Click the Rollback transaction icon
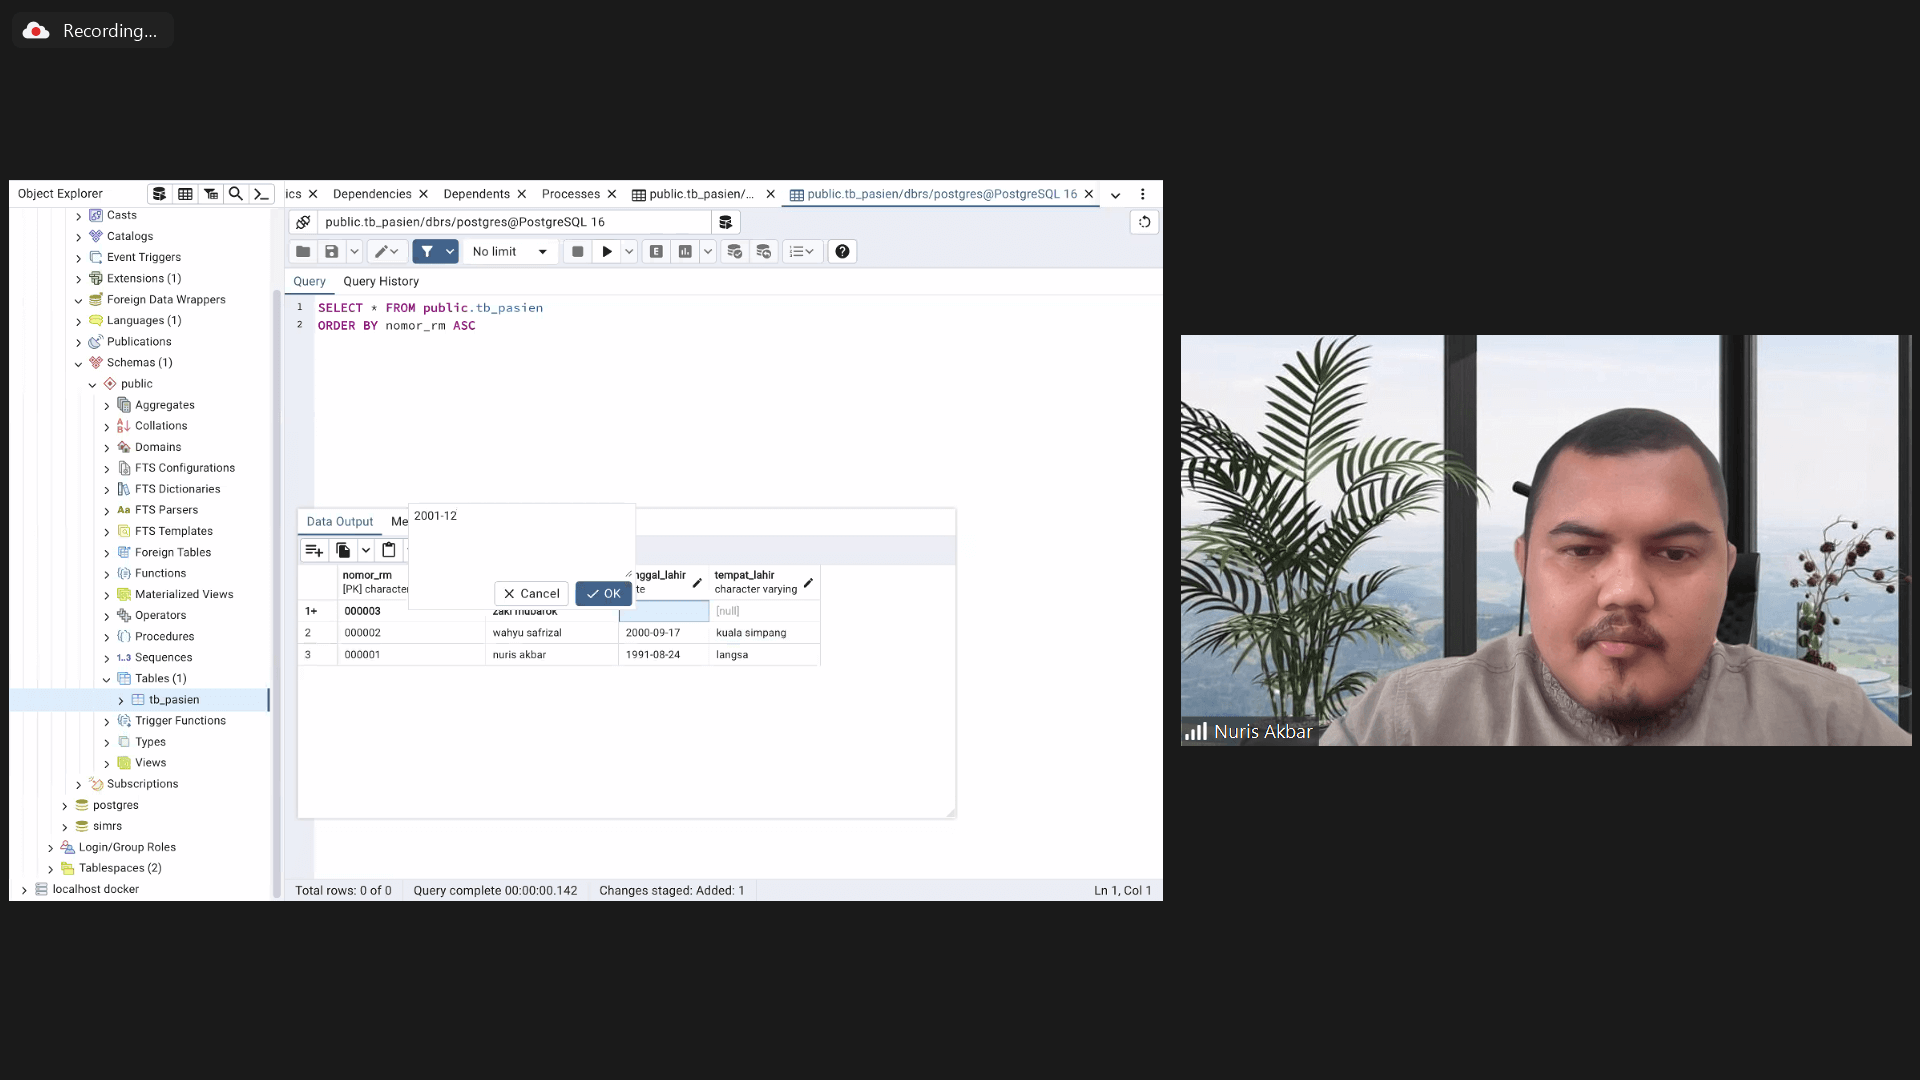The image size is (1920, 1080). pos(764,252)
